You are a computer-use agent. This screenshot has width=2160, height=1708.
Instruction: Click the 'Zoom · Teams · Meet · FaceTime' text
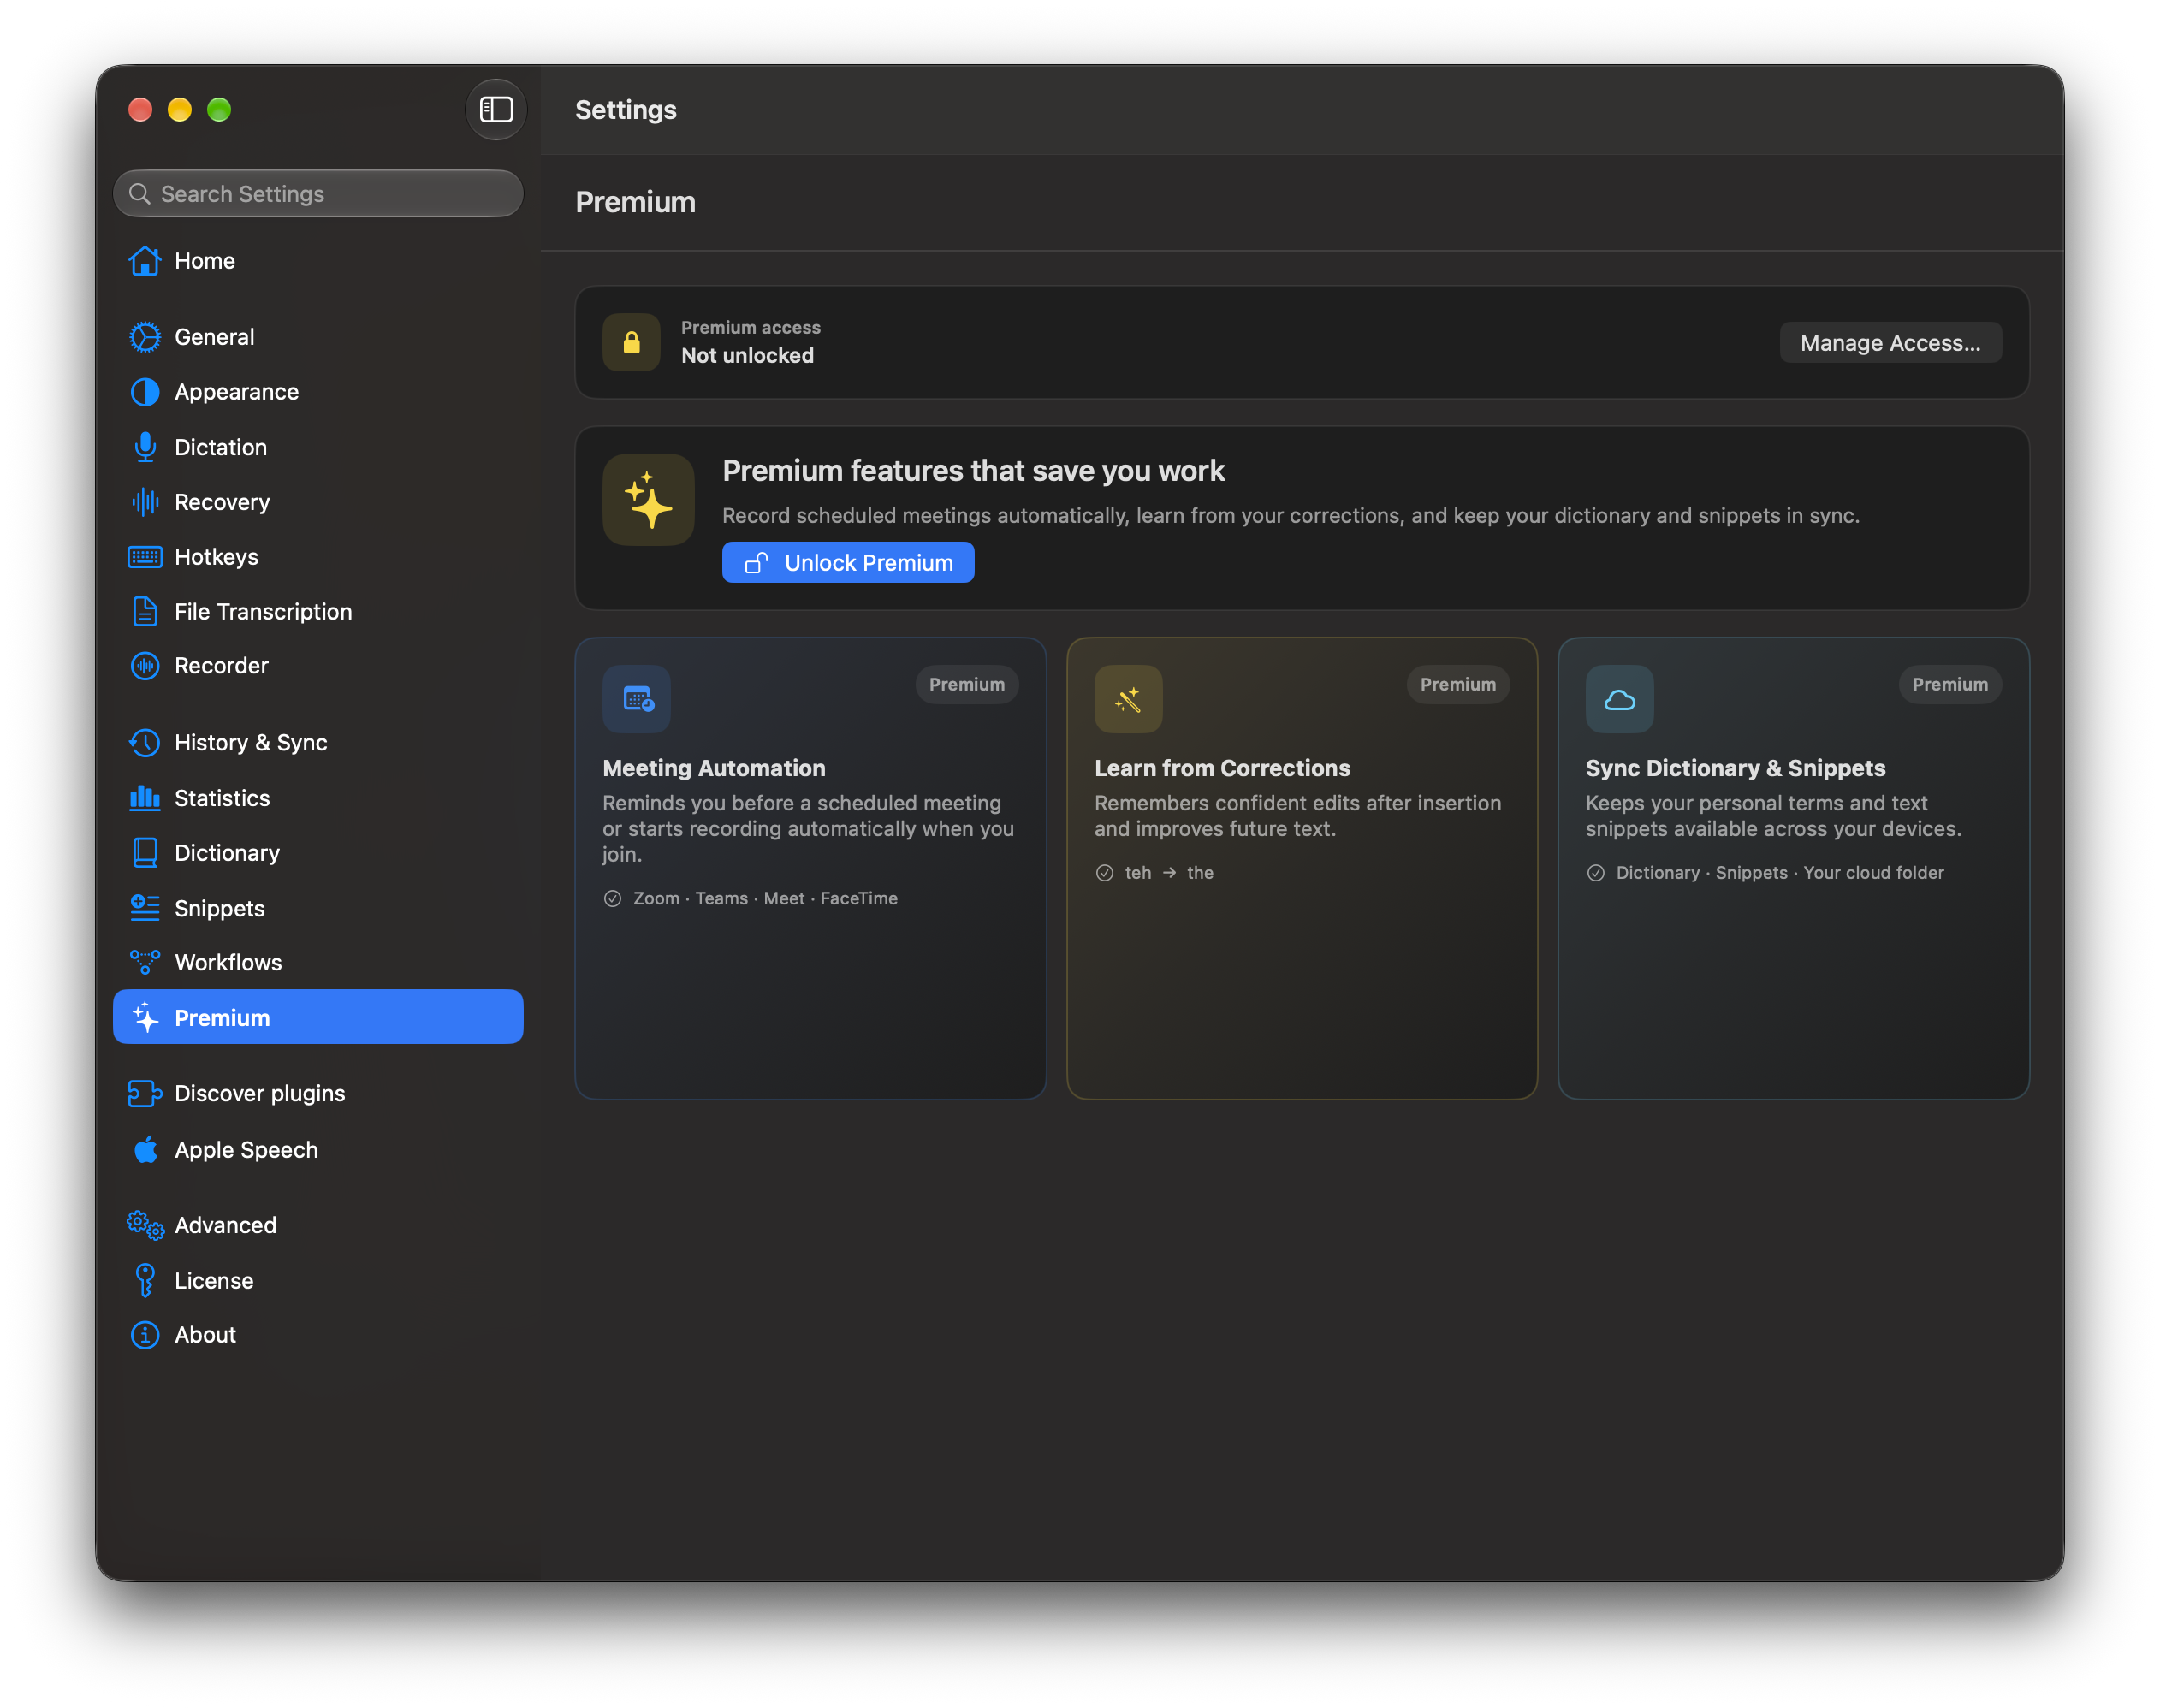(765, 899)
